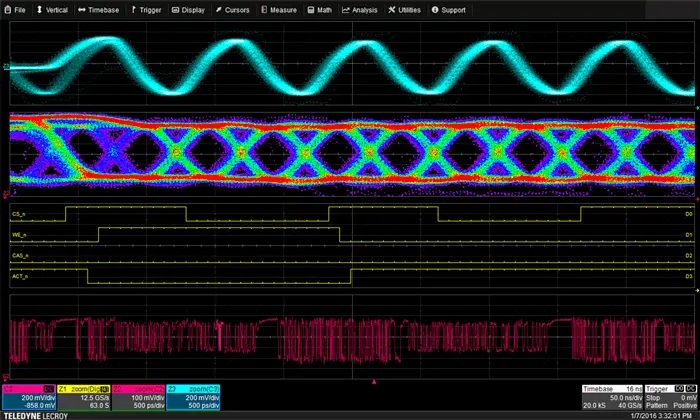Click the yellow Z1 zoom descriptor box
This screenshot has width=700, height=420.
(83, 397)
